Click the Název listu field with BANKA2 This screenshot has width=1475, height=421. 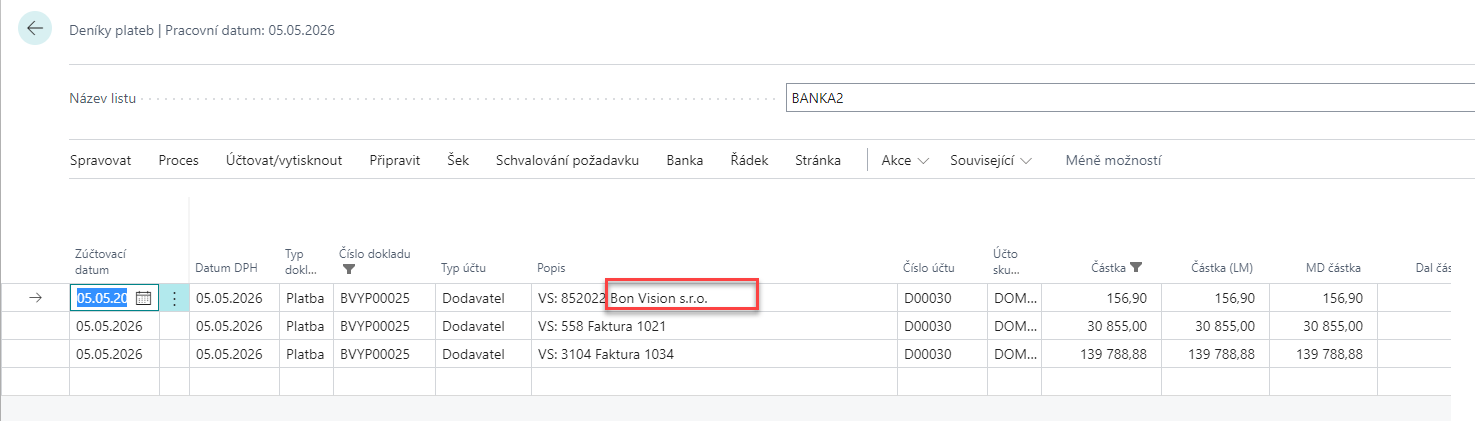pos(1130,98)
